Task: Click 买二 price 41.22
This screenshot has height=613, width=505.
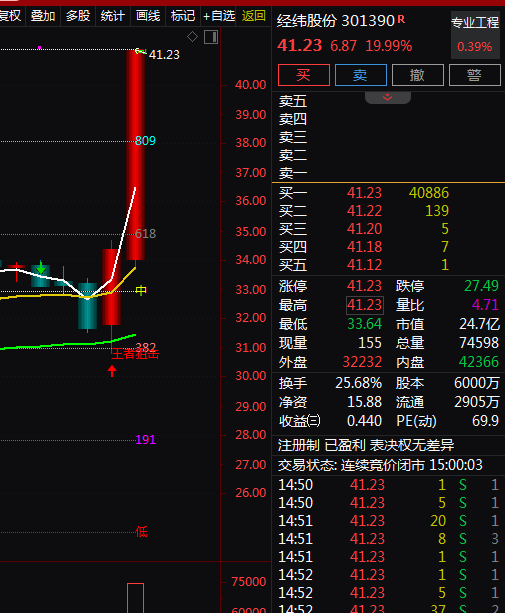Action: (364, 211)
